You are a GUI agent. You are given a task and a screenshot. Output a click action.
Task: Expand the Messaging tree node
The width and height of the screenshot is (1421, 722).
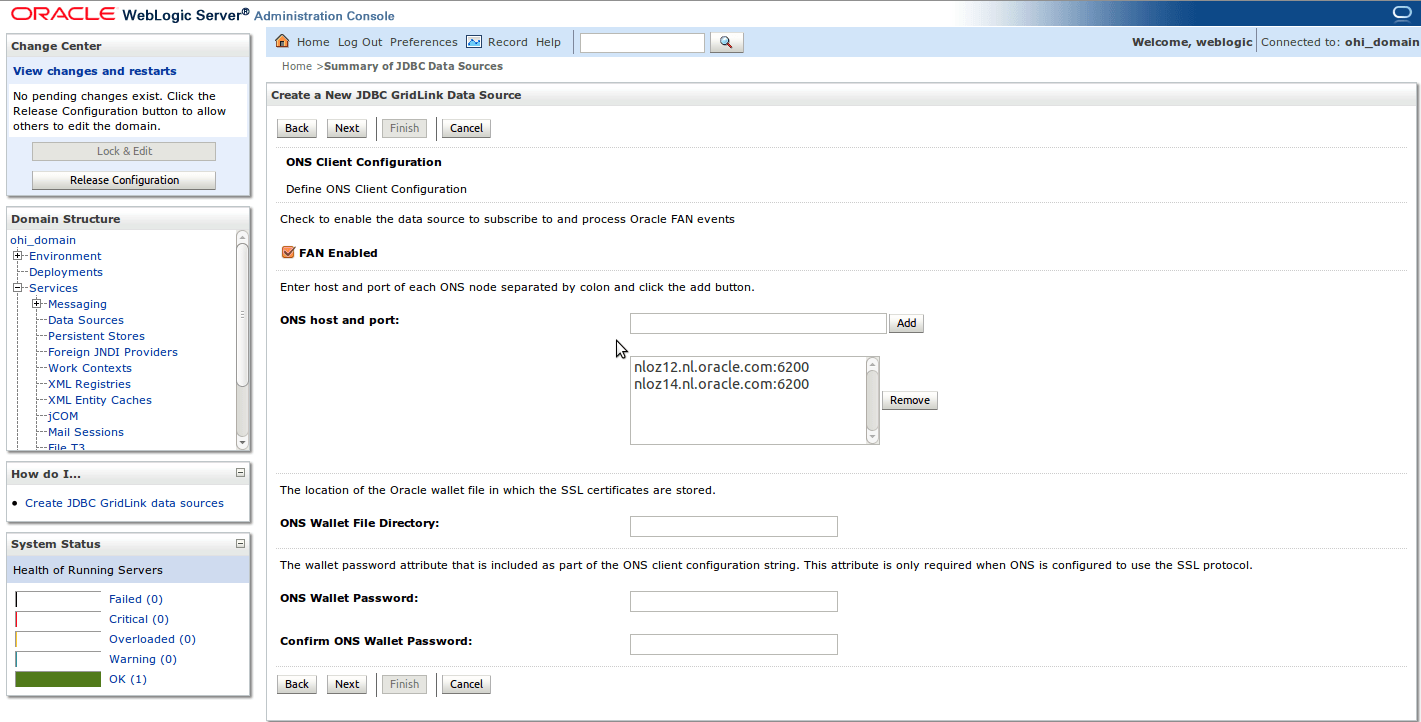[x=37, y=304]
